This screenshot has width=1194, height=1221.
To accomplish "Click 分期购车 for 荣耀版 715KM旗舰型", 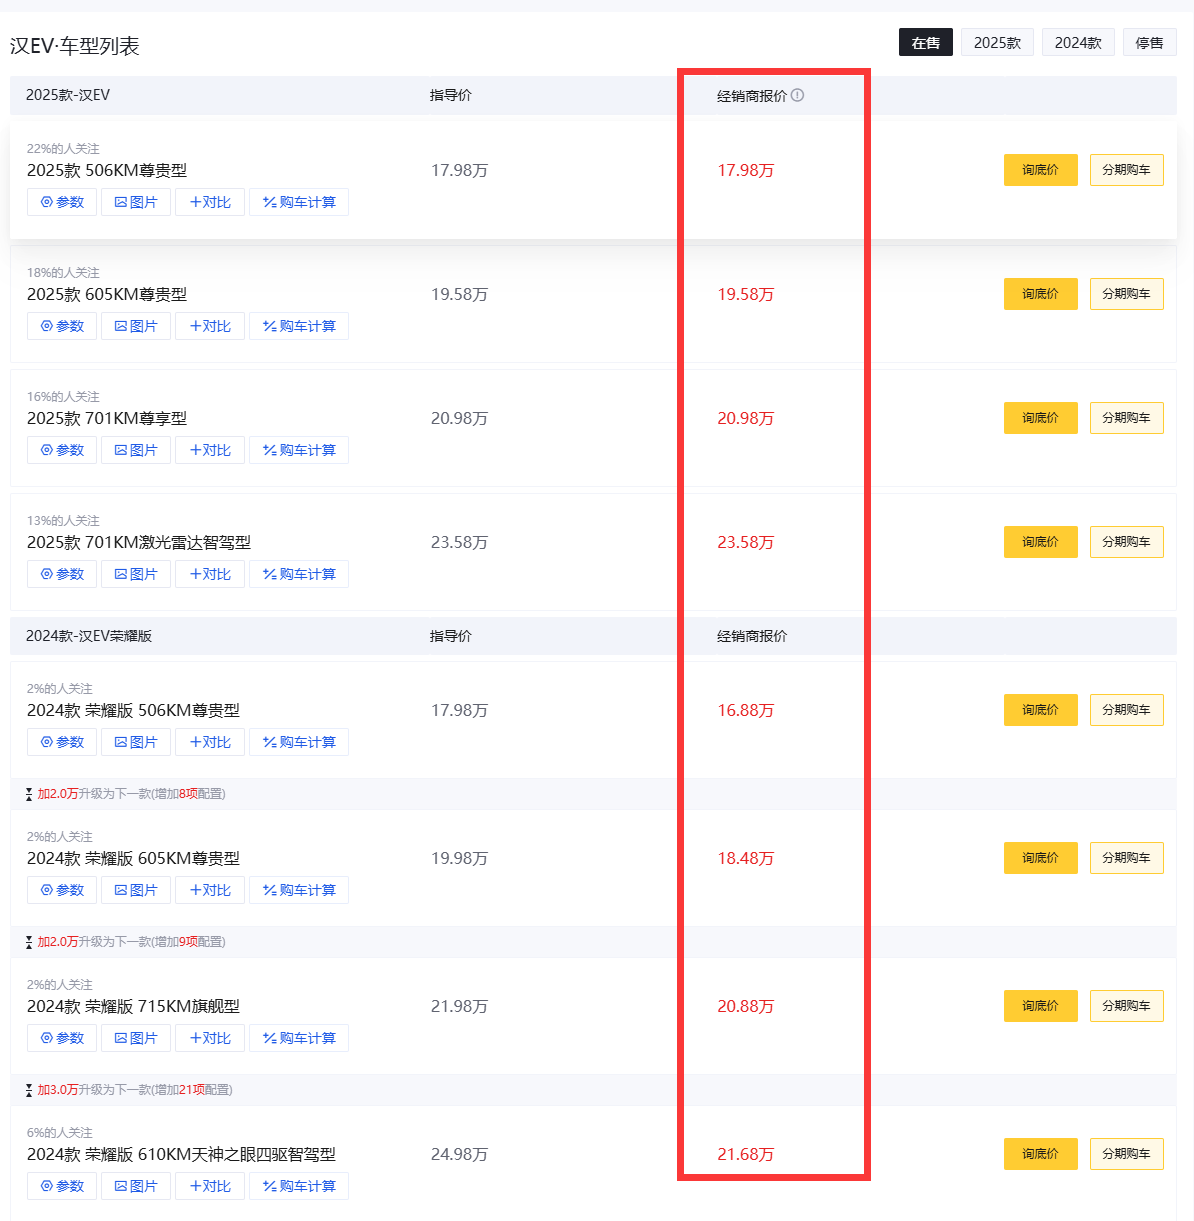I will tap(1126, 1006).
